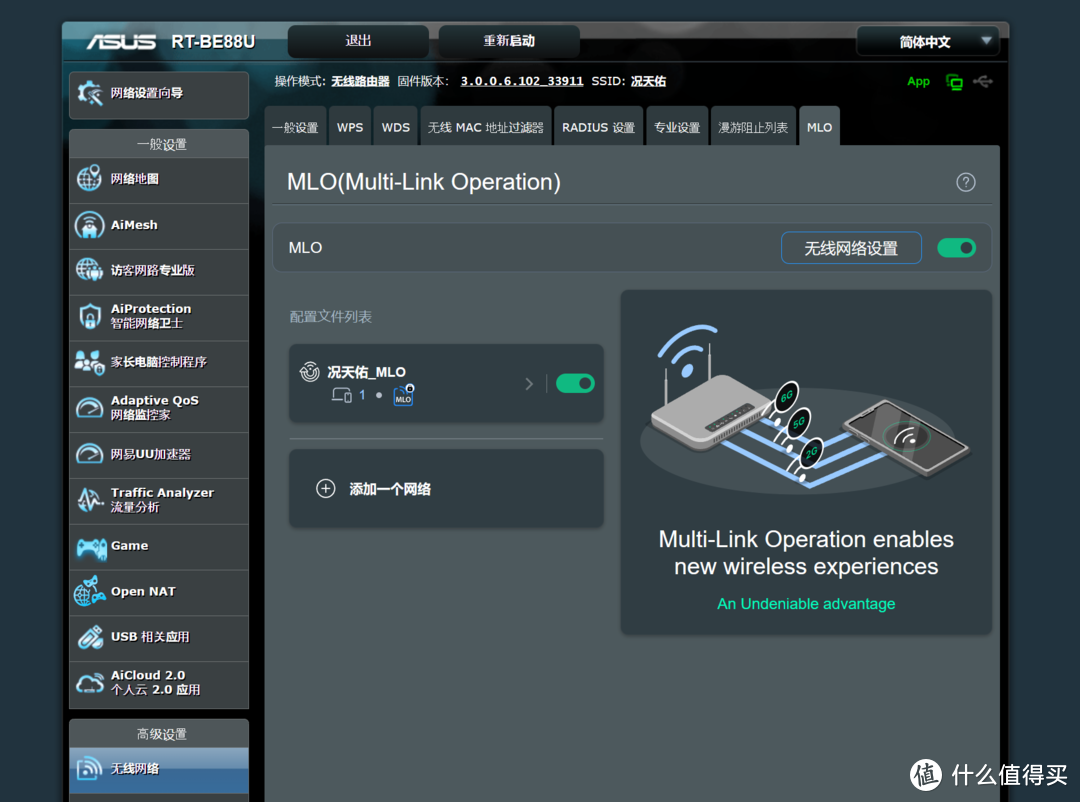Switch to the general settings (一般设置) tab
Viewport: 1080px width, 802px height.
295,127
